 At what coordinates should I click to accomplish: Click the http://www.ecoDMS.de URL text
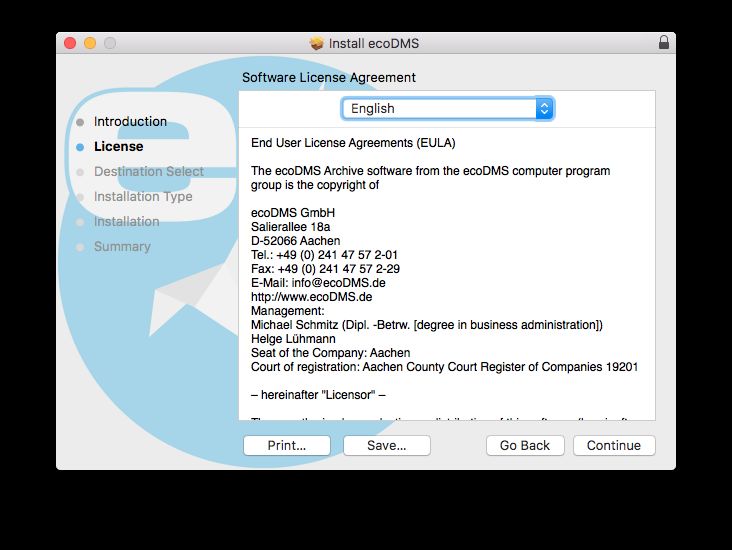[x=311, y=297]
